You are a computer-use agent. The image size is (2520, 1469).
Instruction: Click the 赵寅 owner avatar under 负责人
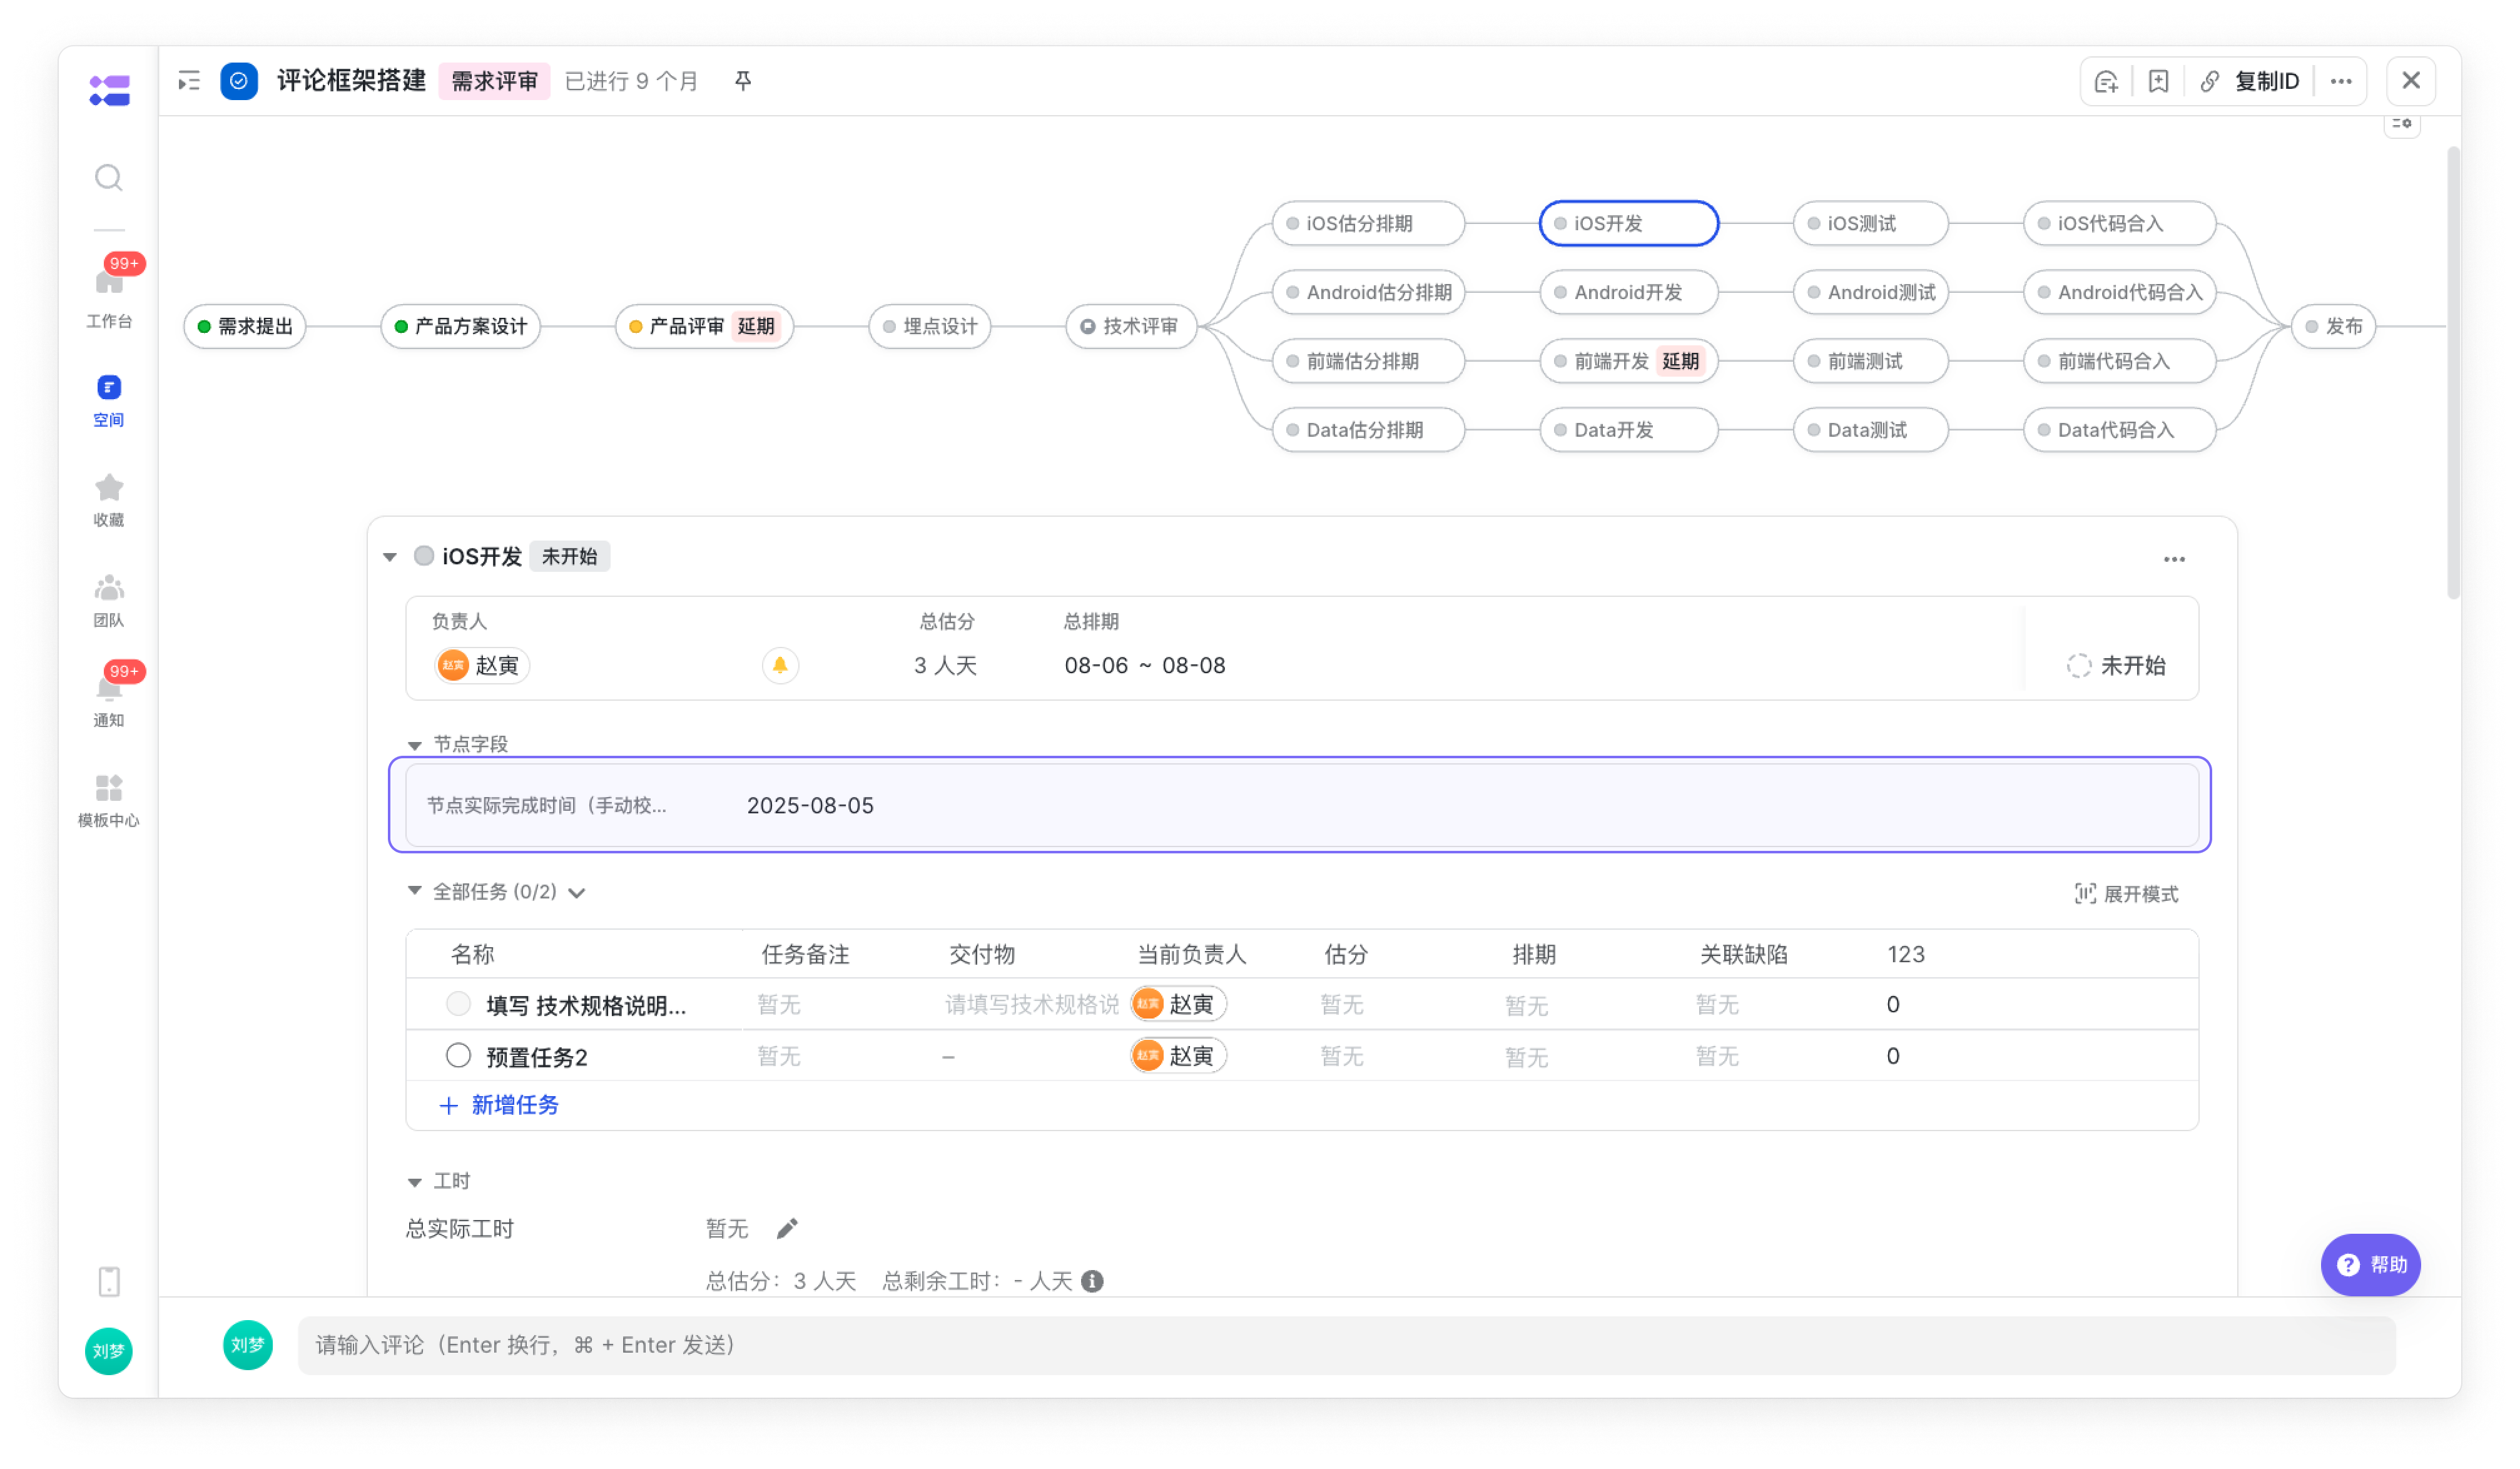click(x=453, y=665)
